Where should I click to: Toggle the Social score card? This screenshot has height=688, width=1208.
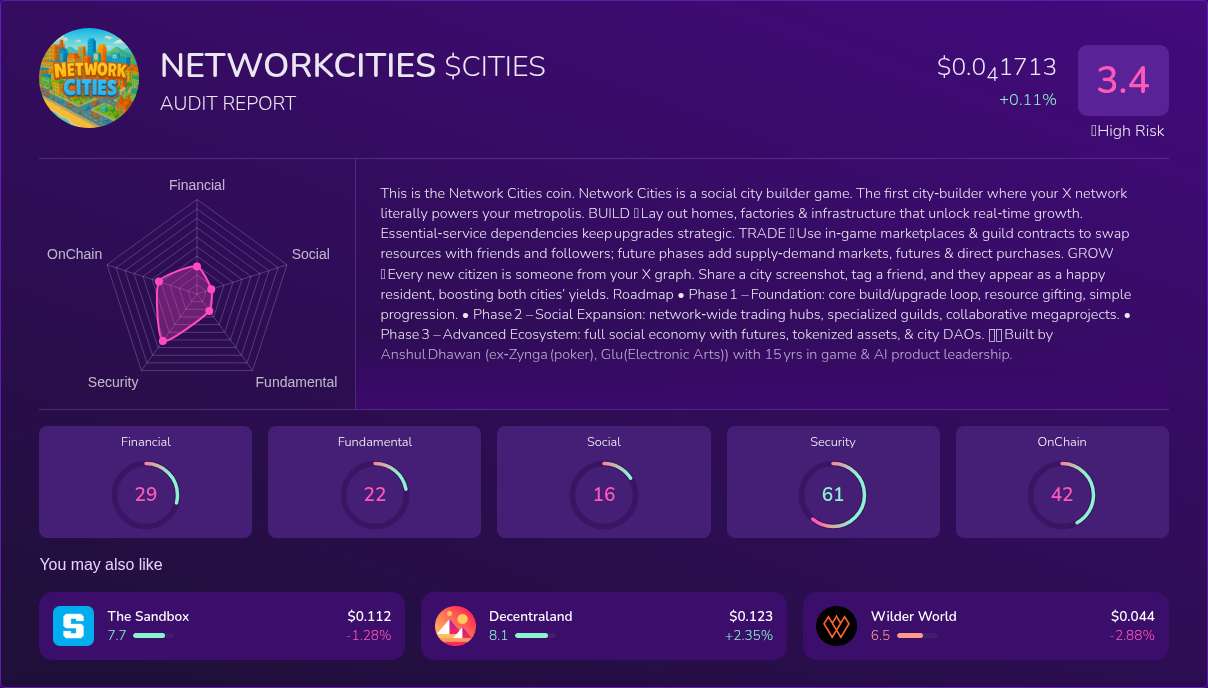click(x=603, y=481)
